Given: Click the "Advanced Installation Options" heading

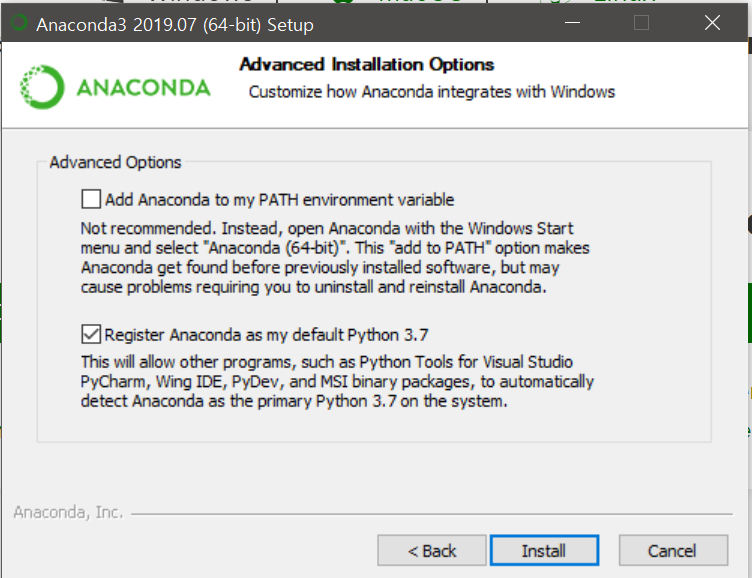Looking at the screenshot, I should (367, 65).
